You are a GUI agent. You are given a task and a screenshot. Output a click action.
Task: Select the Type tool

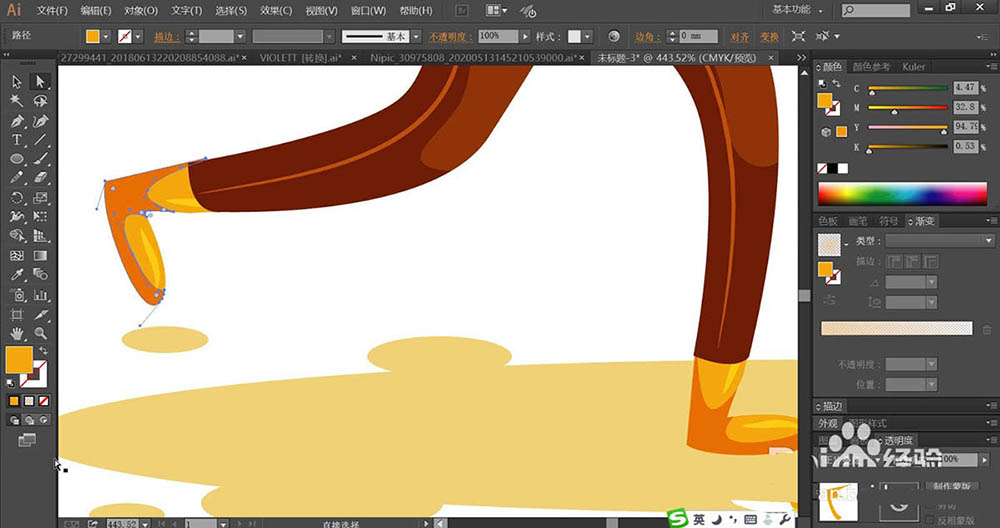coord(17,140)
